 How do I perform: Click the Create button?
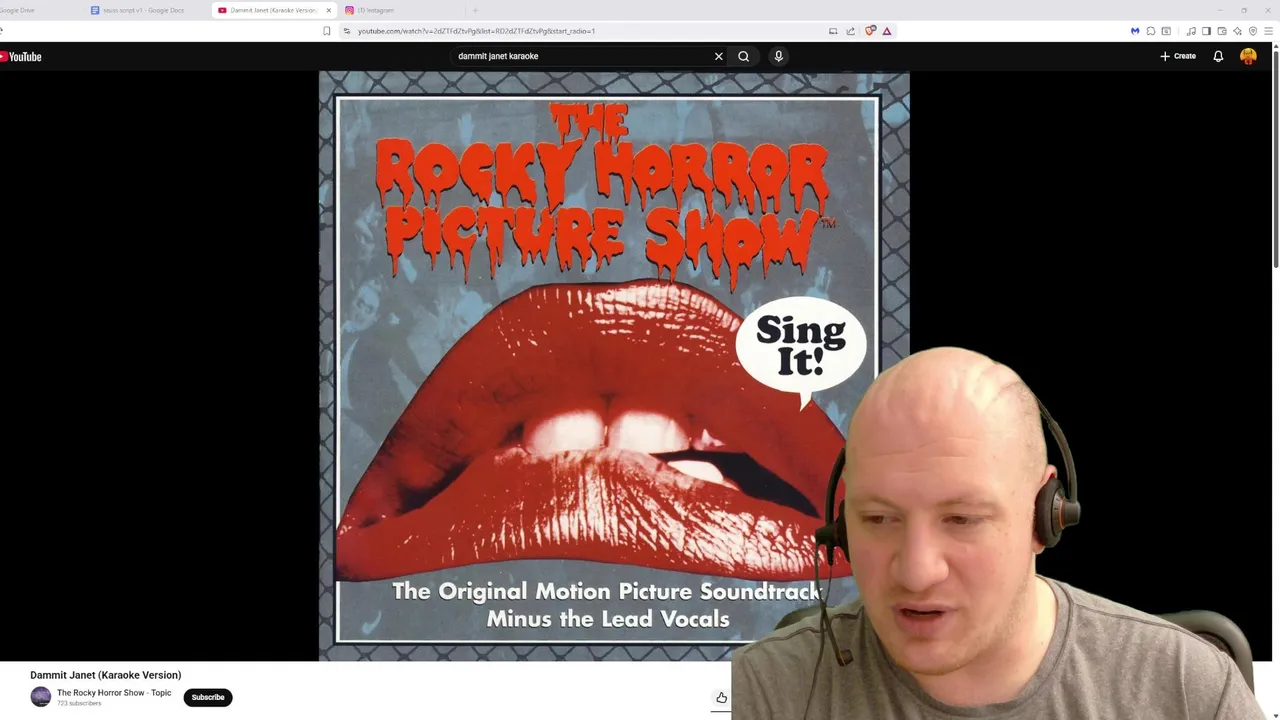1178,56
